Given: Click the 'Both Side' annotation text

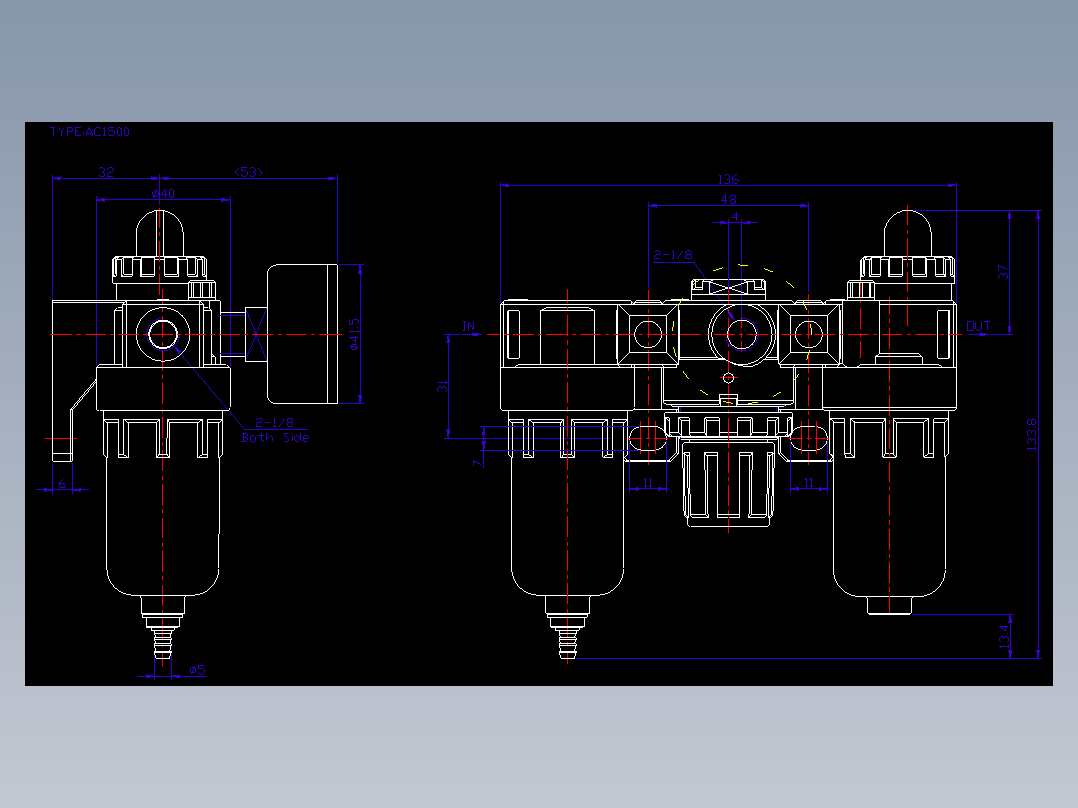Looking at the screenshot, I should pos(275,437).
